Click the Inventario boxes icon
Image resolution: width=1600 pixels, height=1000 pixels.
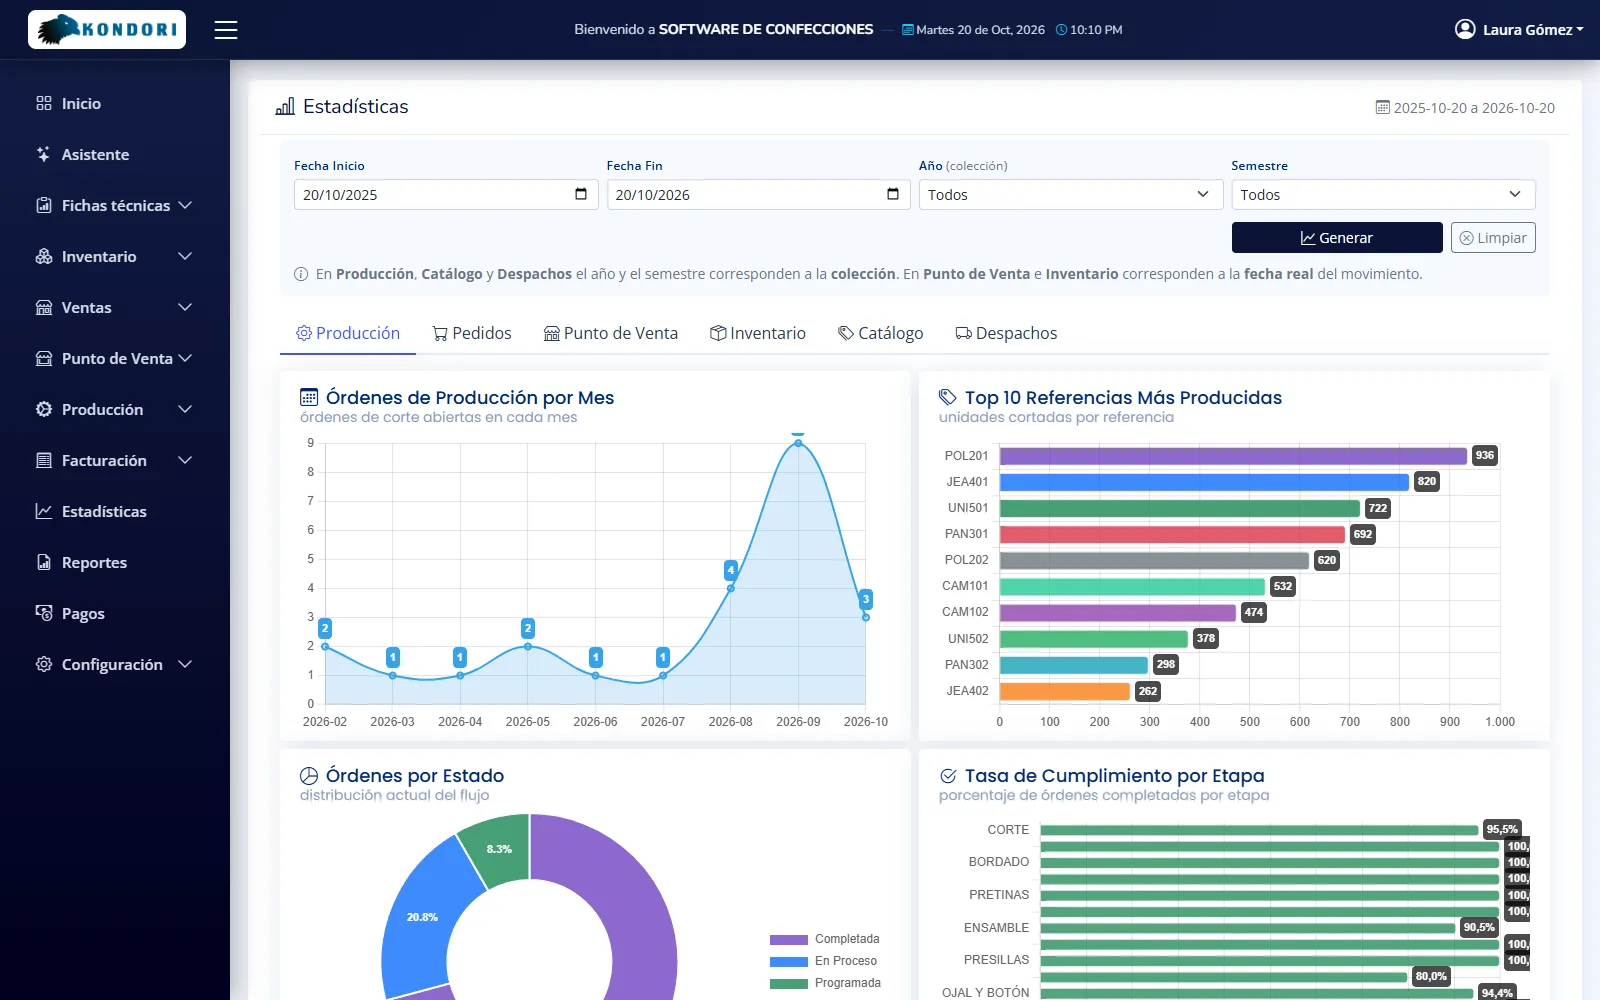[44, 256]
